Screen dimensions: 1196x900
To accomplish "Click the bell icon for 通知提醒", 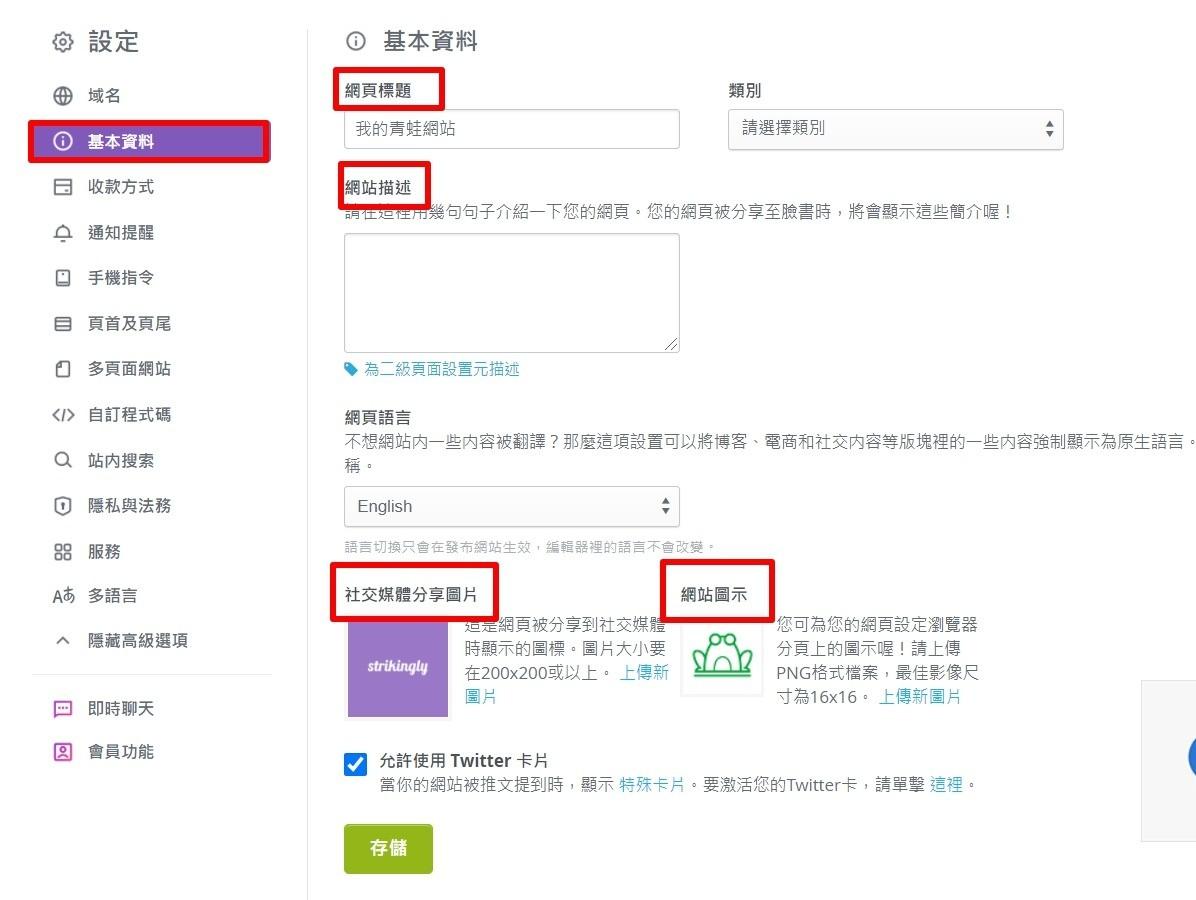I will point(63,233).
